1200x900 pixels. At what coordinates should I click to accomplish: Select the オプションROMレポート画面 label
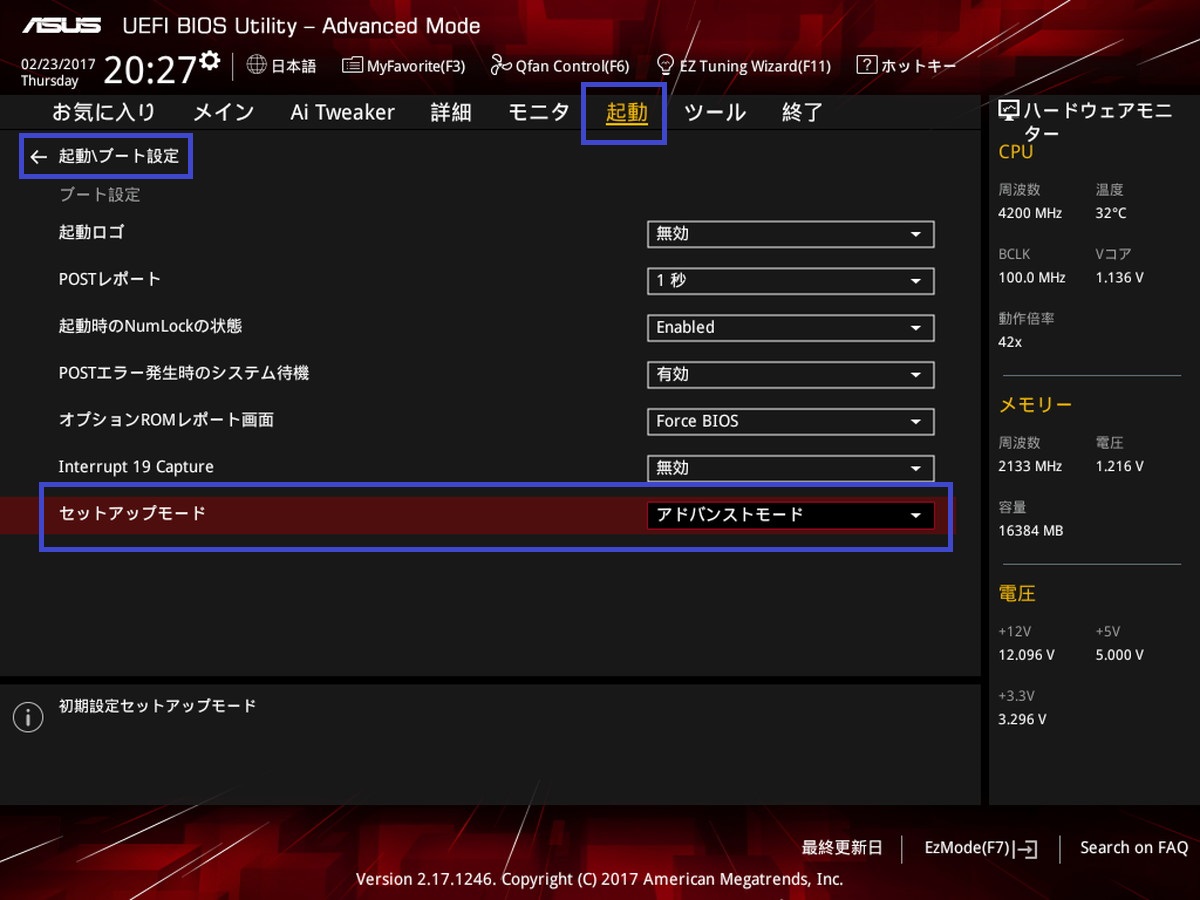(x=166, y=420)
